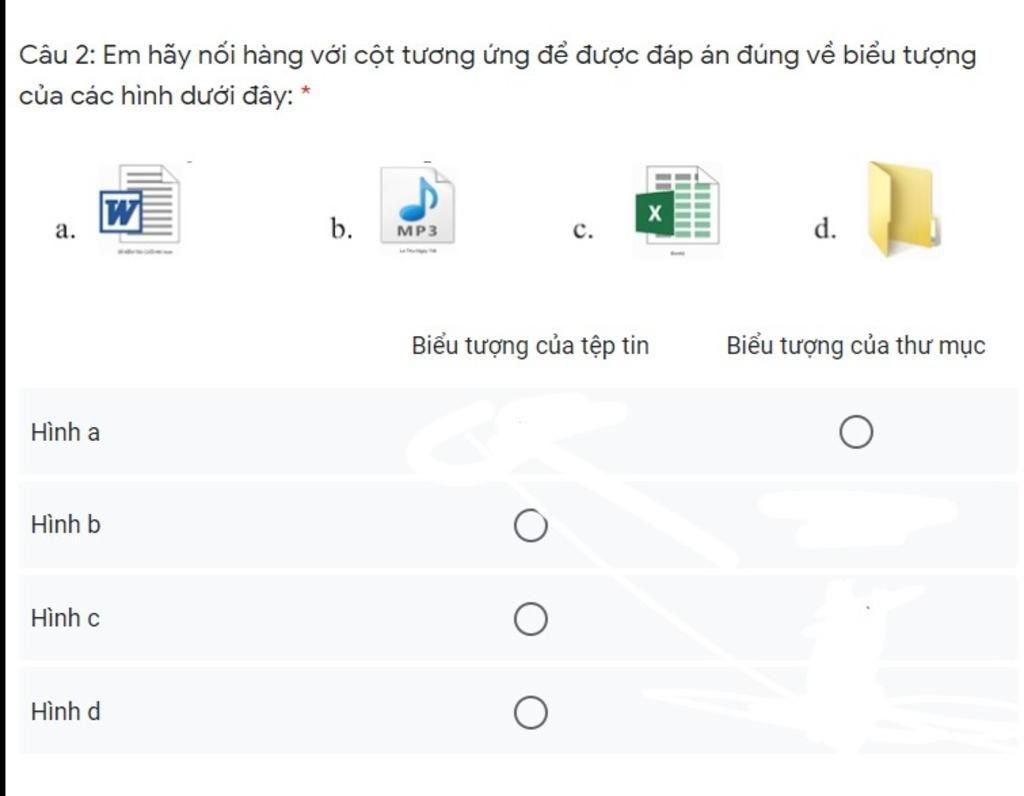Click the yellow folder icon
Image resolution: width=1024 pixels, height=796 pixels.
pyautogui.click(x=902, y=210)
